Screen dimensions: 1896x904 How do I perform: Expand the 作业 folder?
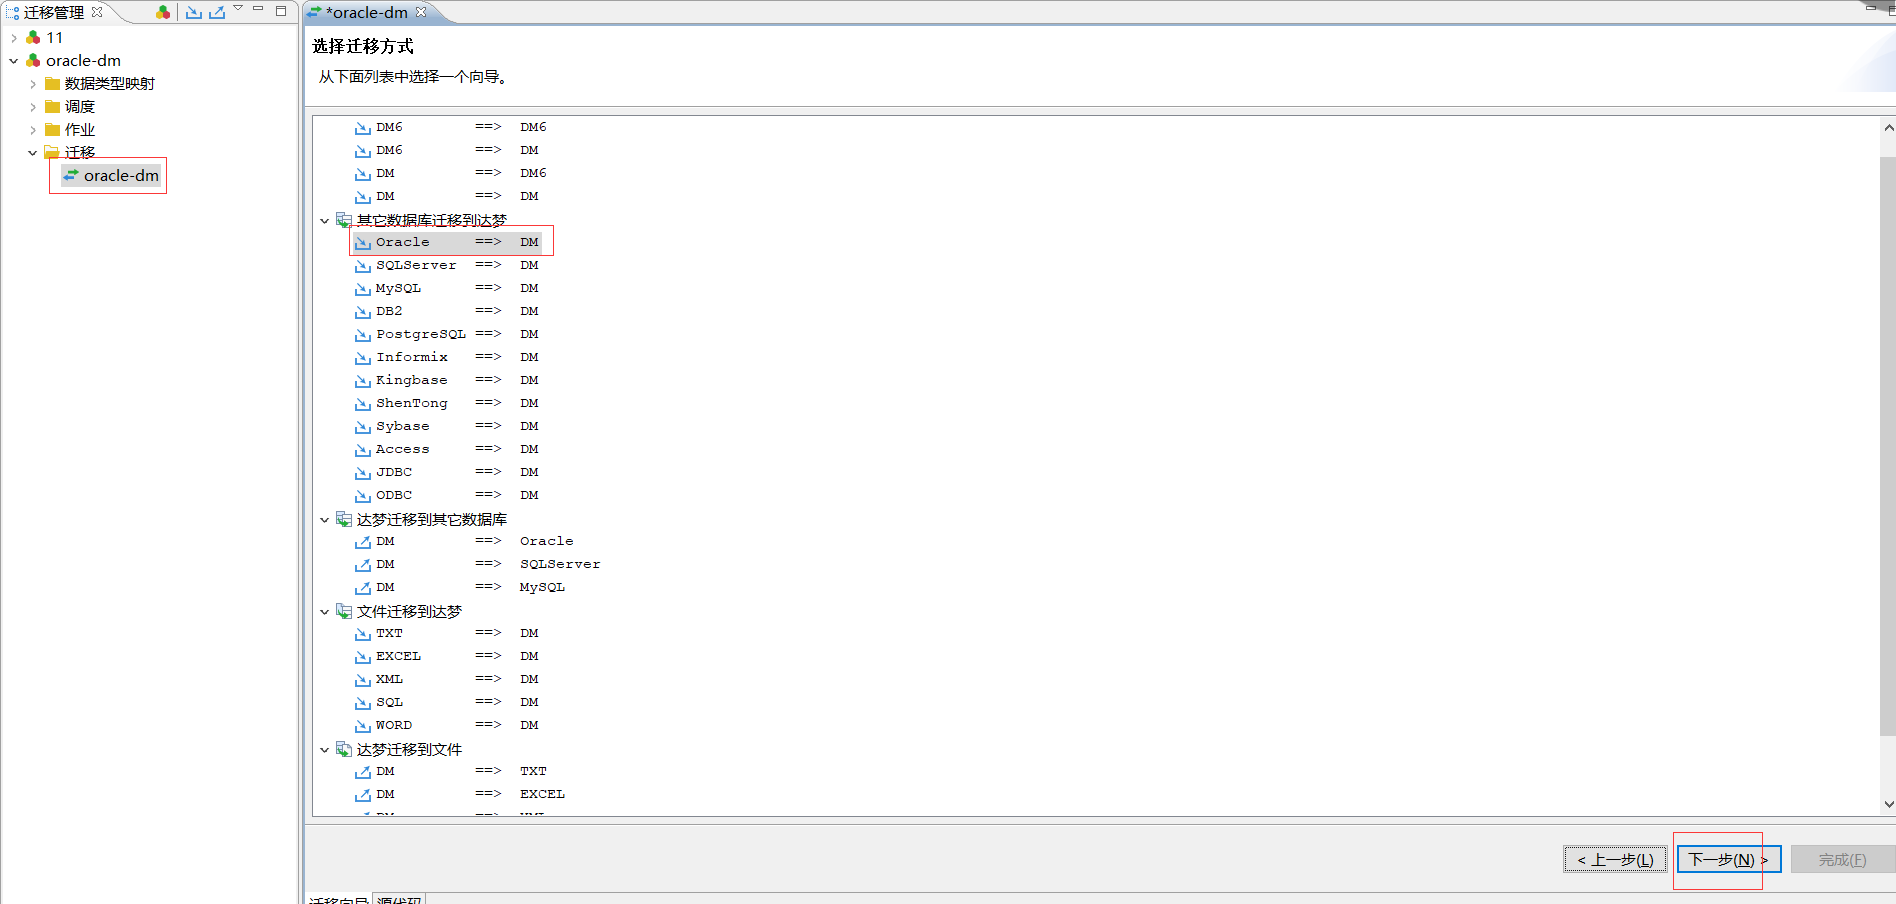(x=33, y=130)
